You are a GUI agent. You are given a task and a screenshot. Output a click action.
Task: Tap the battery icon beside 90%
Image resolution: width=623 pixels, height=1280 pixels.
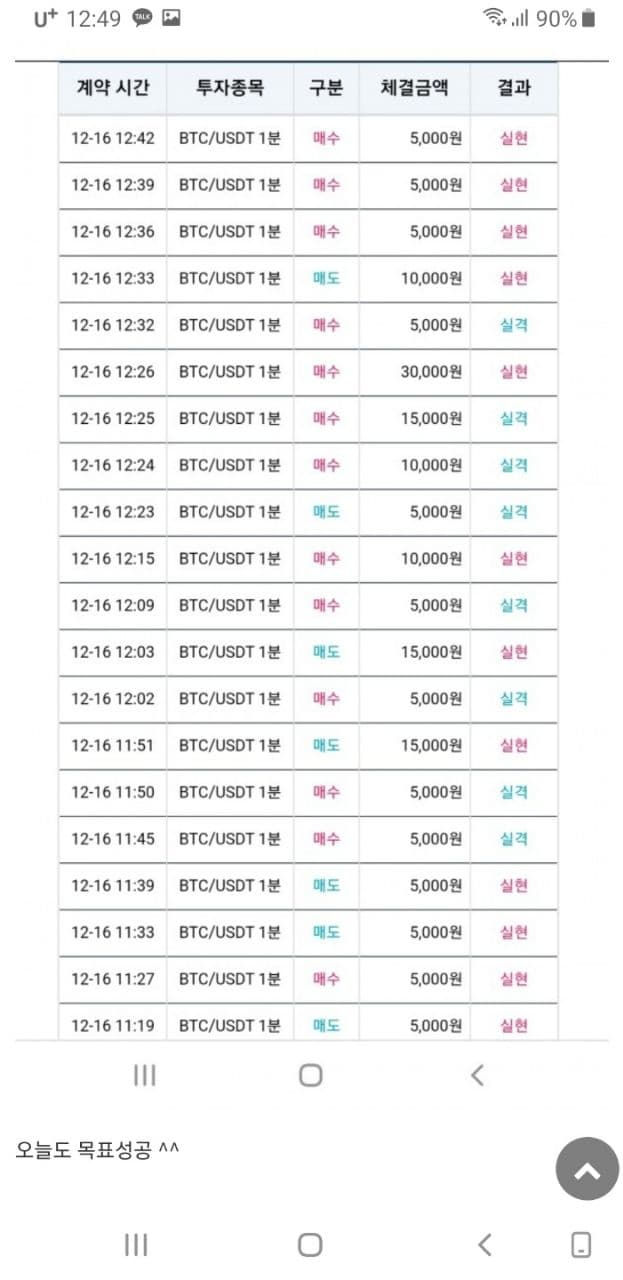[x=588, y=18]
